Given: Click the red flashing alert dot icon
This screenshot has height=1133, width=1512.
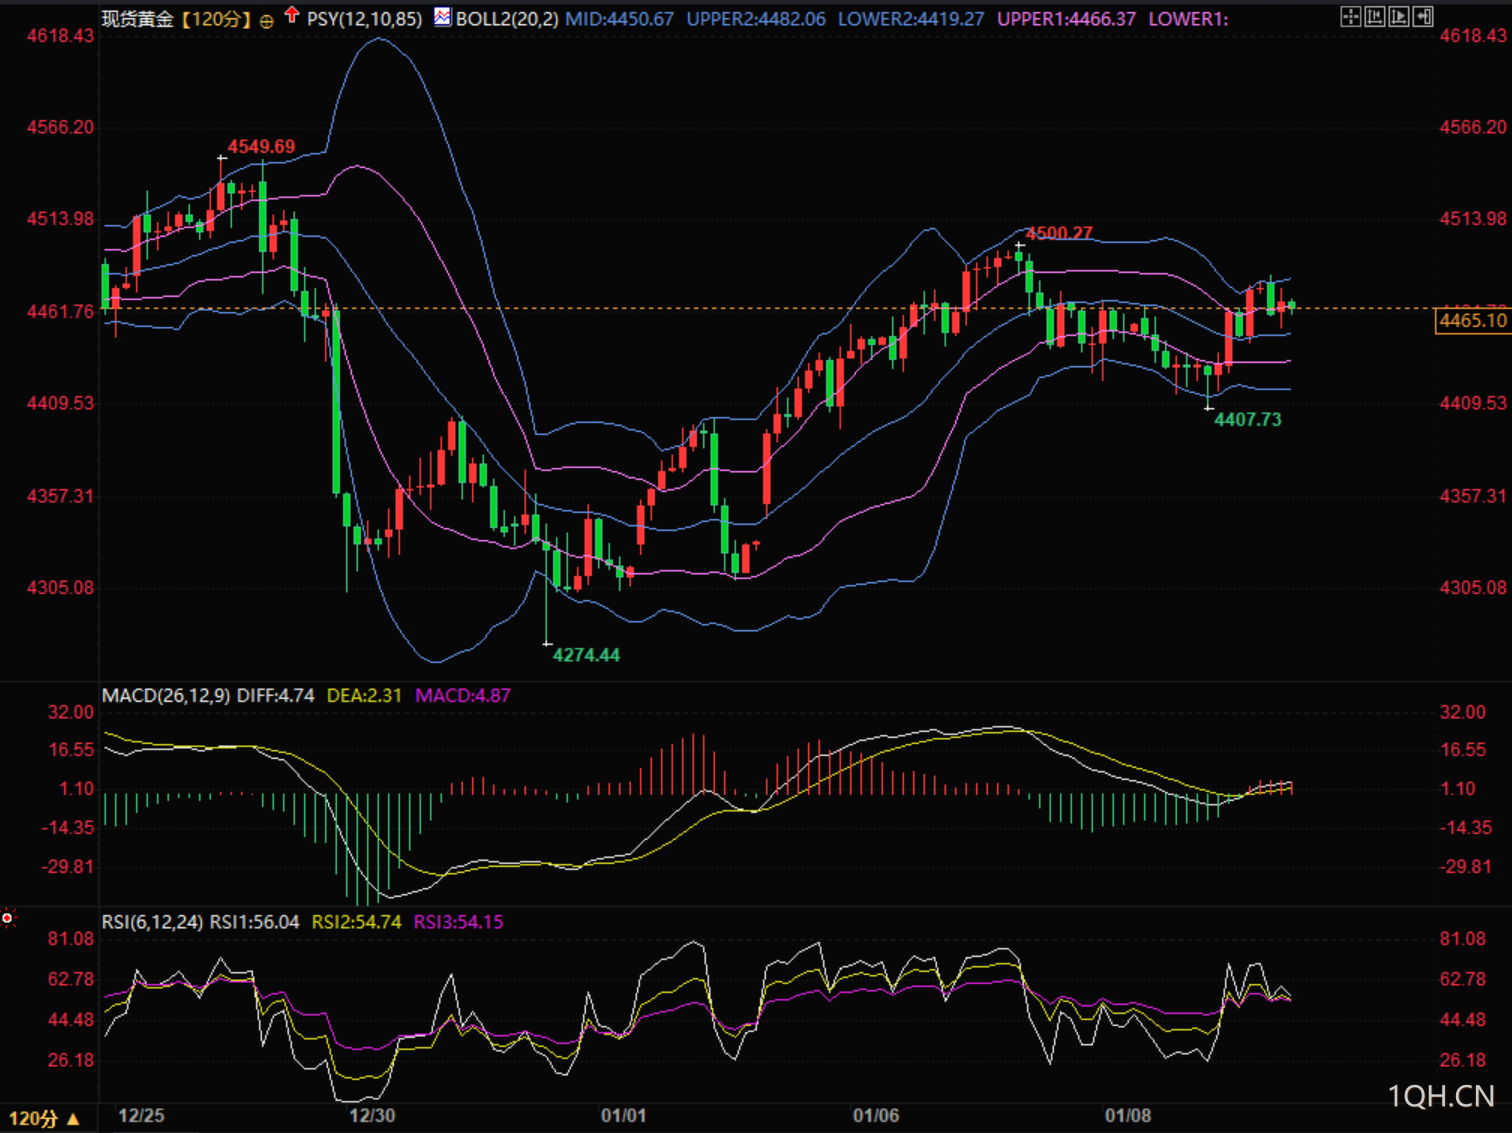Looking at the screenshot, I should click(8, 918).
